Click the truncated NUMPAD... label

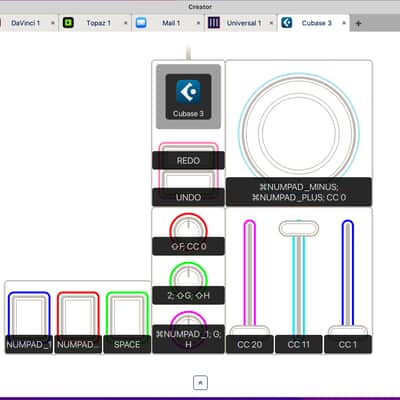click(78, 344)
